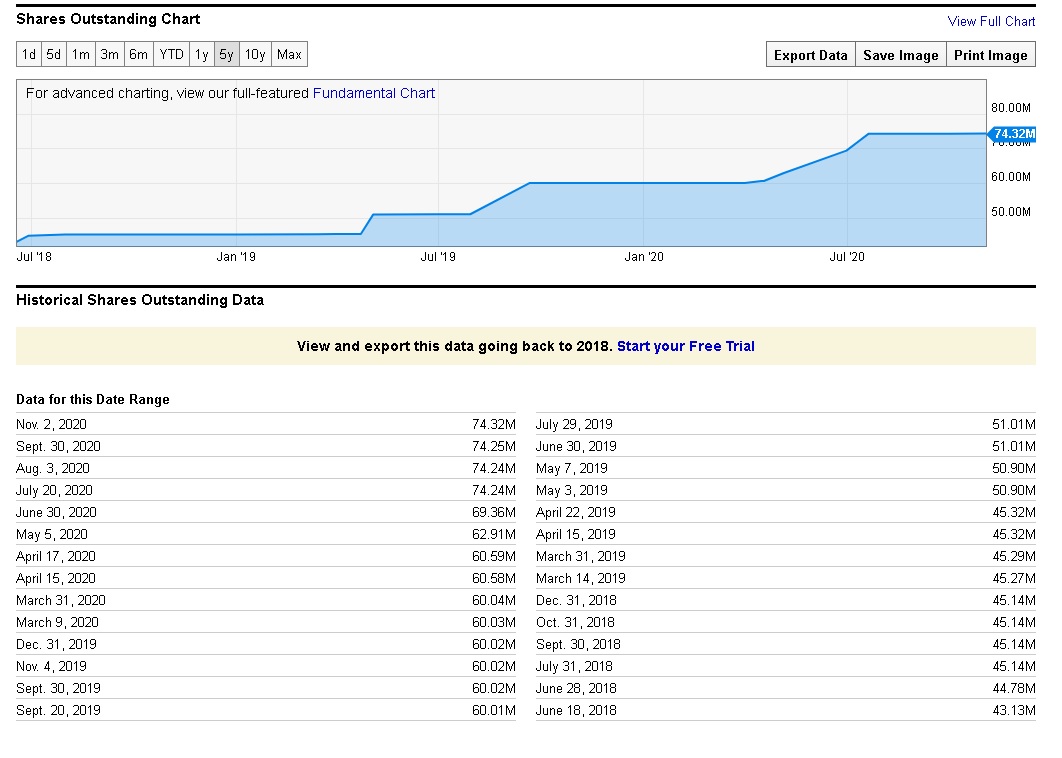Open the Fundamental Chart link

(x=374, y=93)
